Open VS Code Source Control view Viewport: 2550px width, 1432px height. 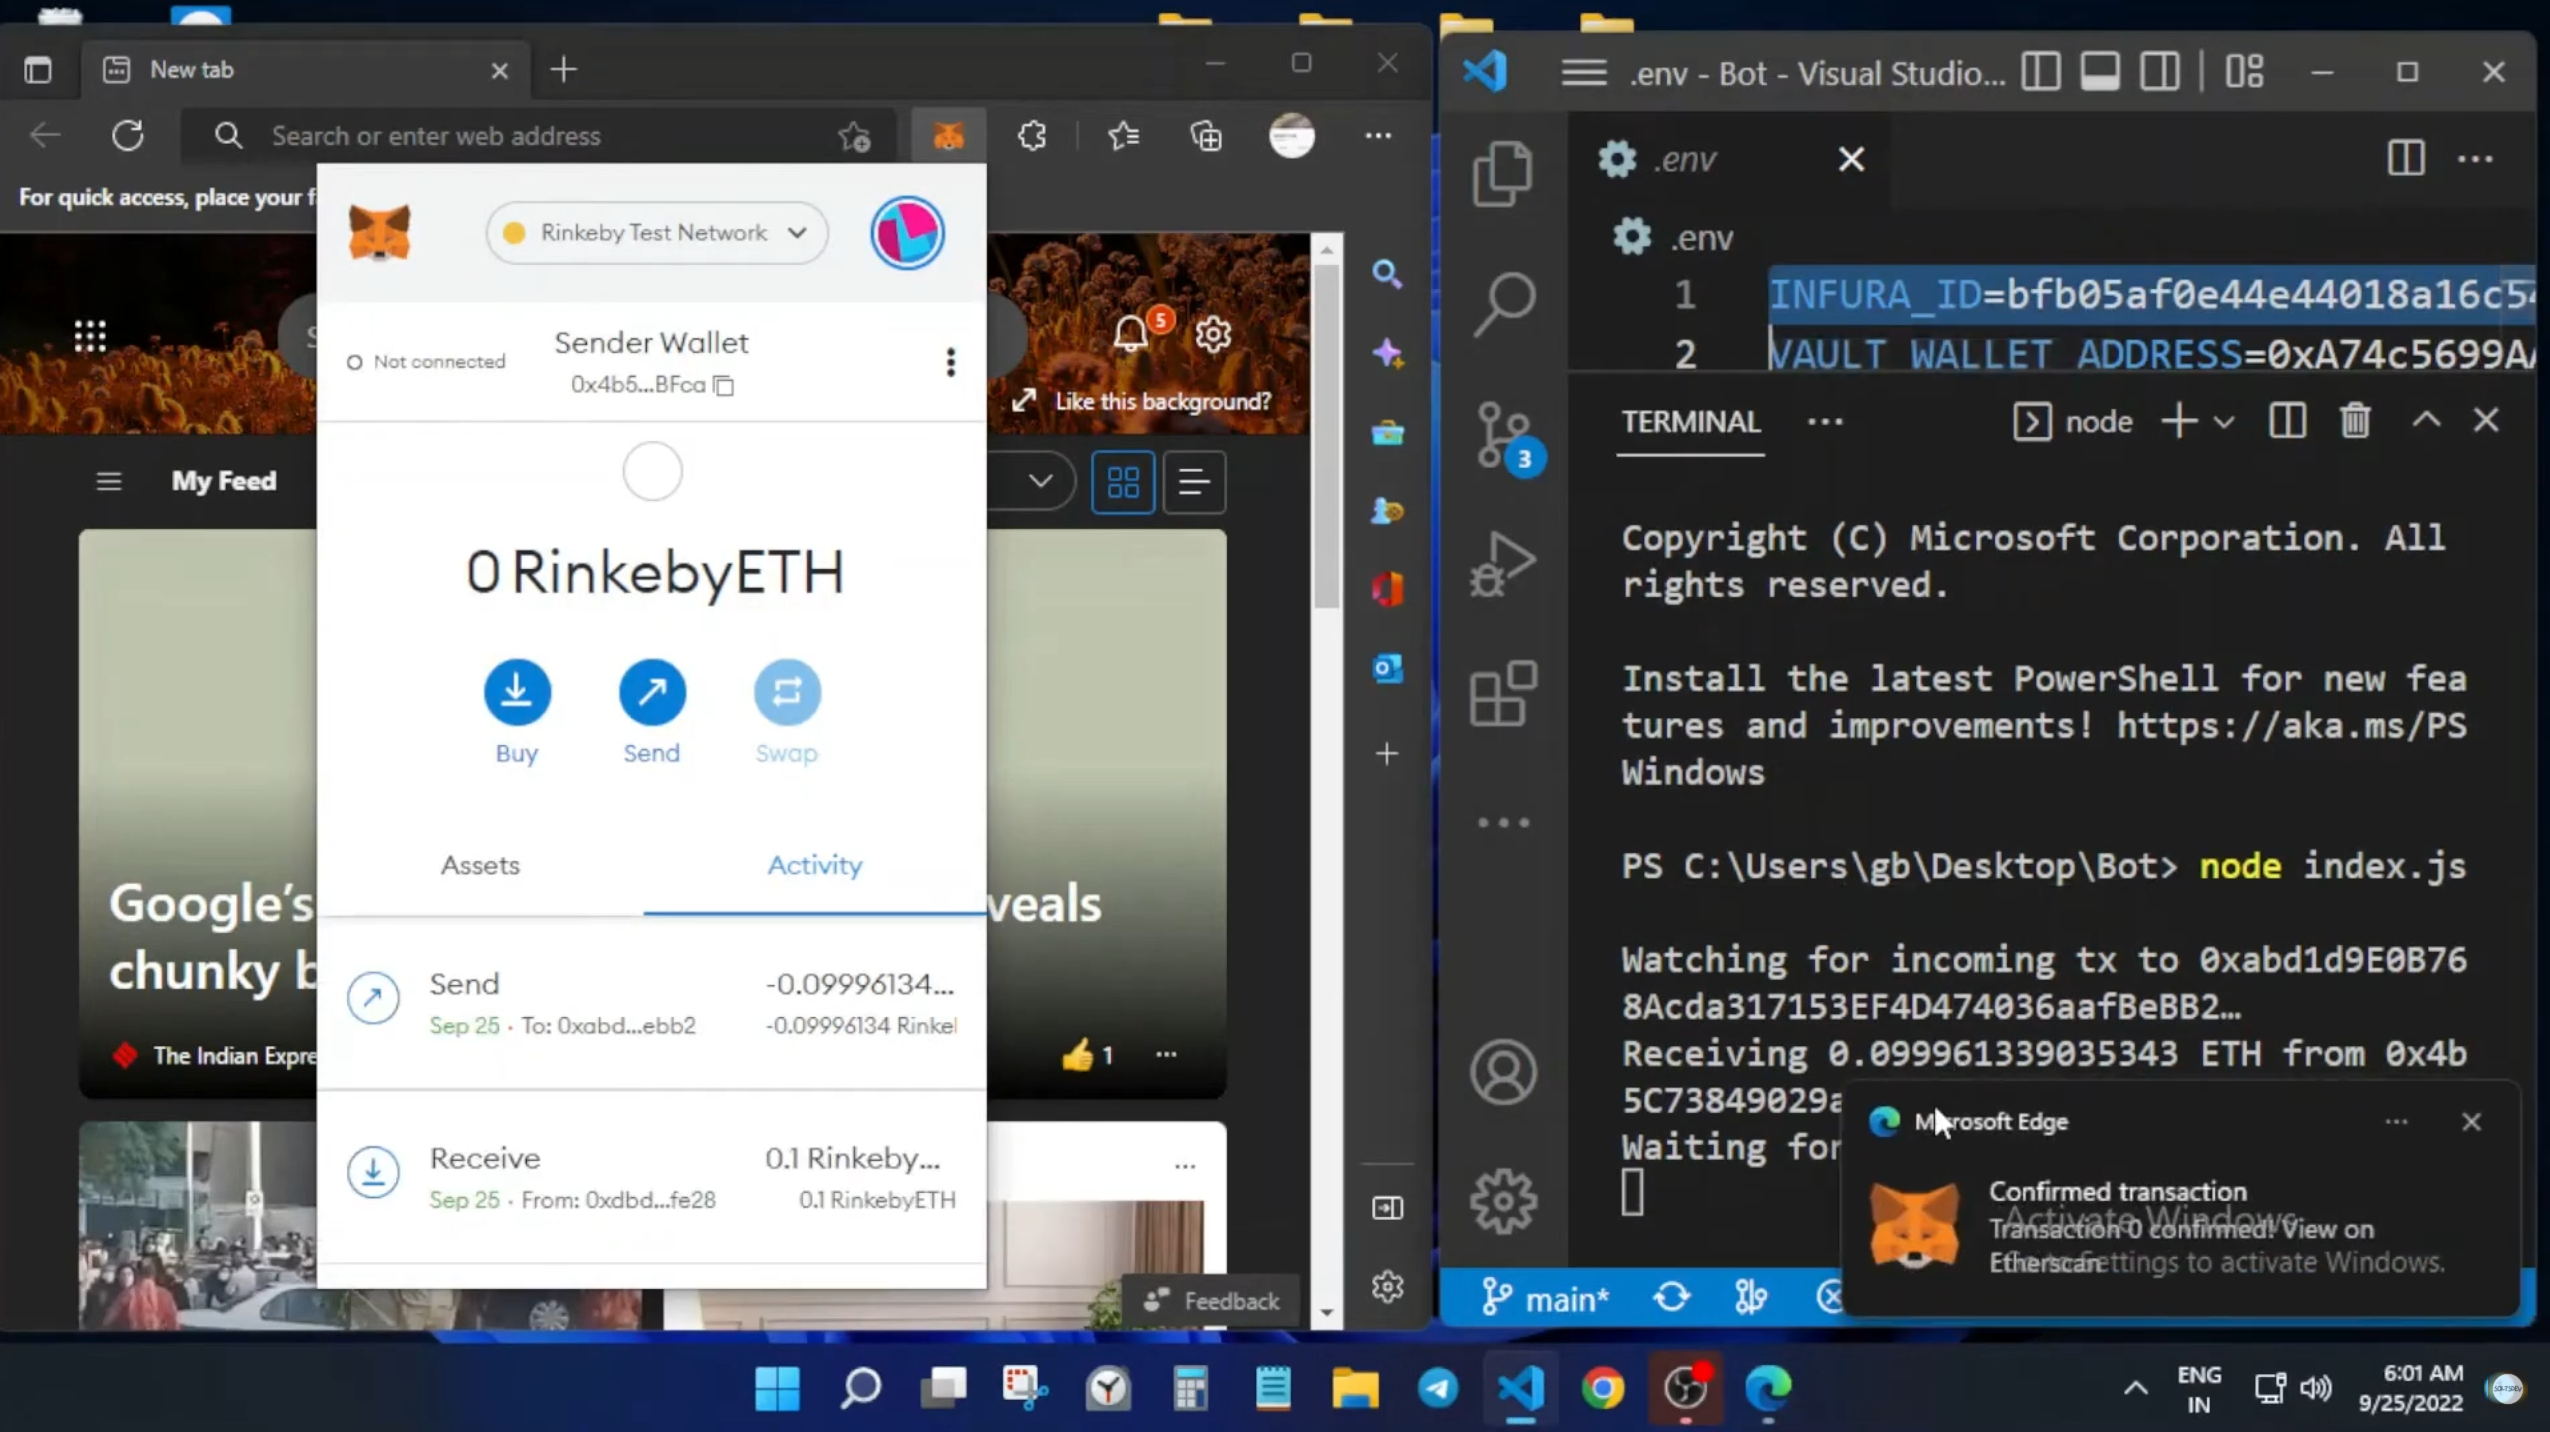(x=1503, y=436)
